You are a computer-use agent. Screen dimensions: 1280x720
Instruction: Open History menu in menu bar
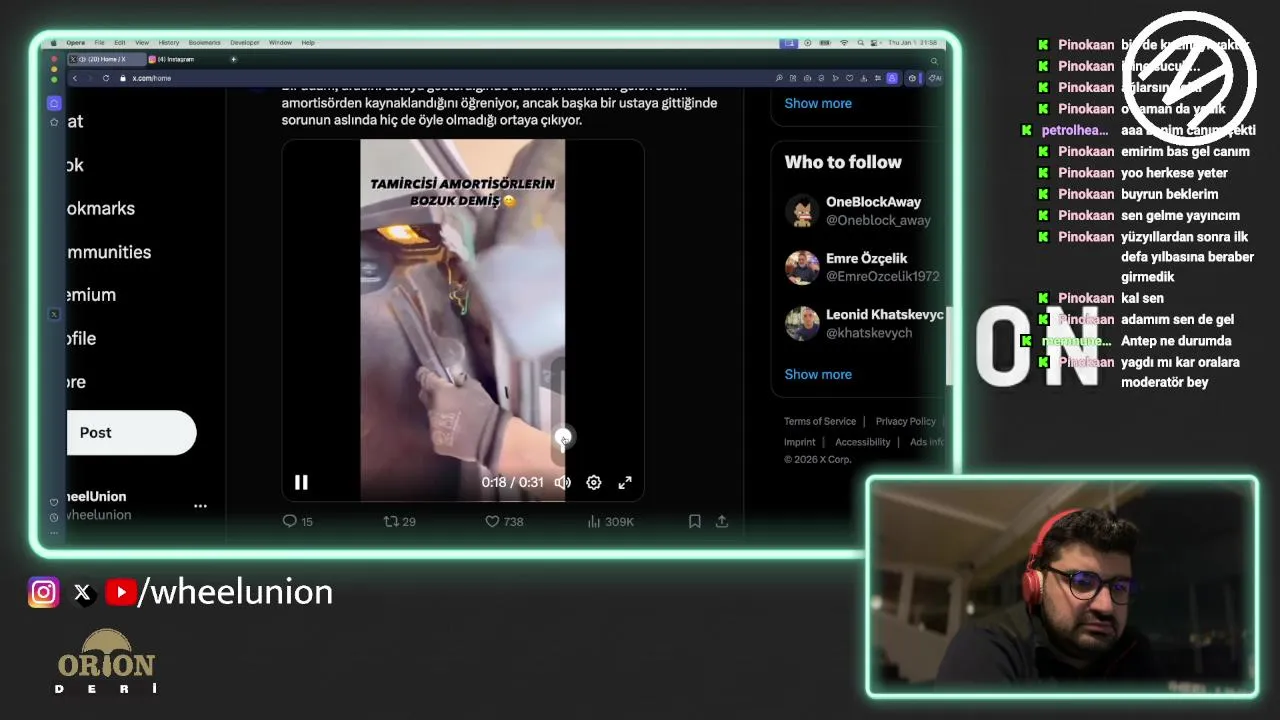click(x=169, y=43)
